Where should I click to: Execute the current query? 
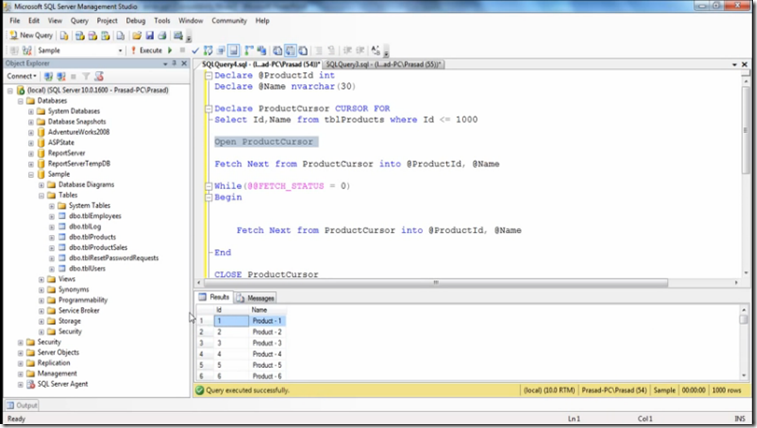click(147, 50)
